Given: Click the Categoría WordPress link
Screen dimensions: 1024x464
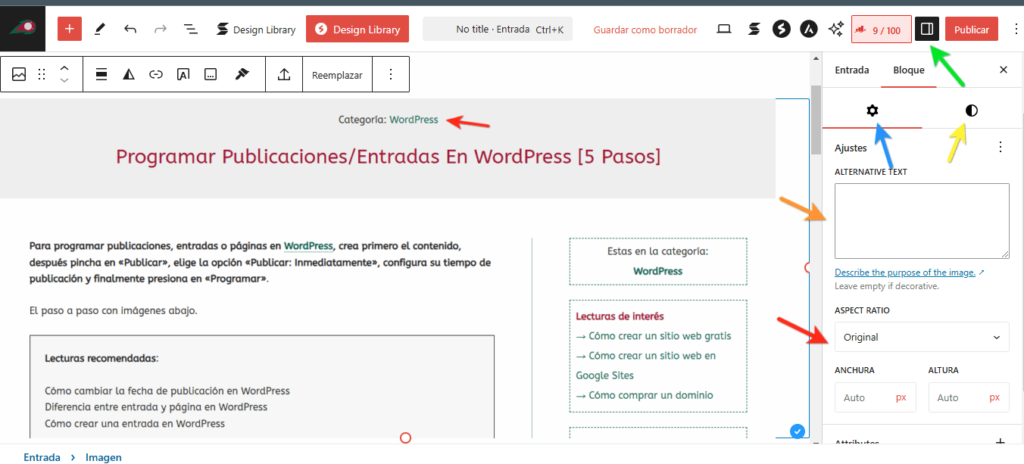Looking at the screenshot, I should point(414,120).
